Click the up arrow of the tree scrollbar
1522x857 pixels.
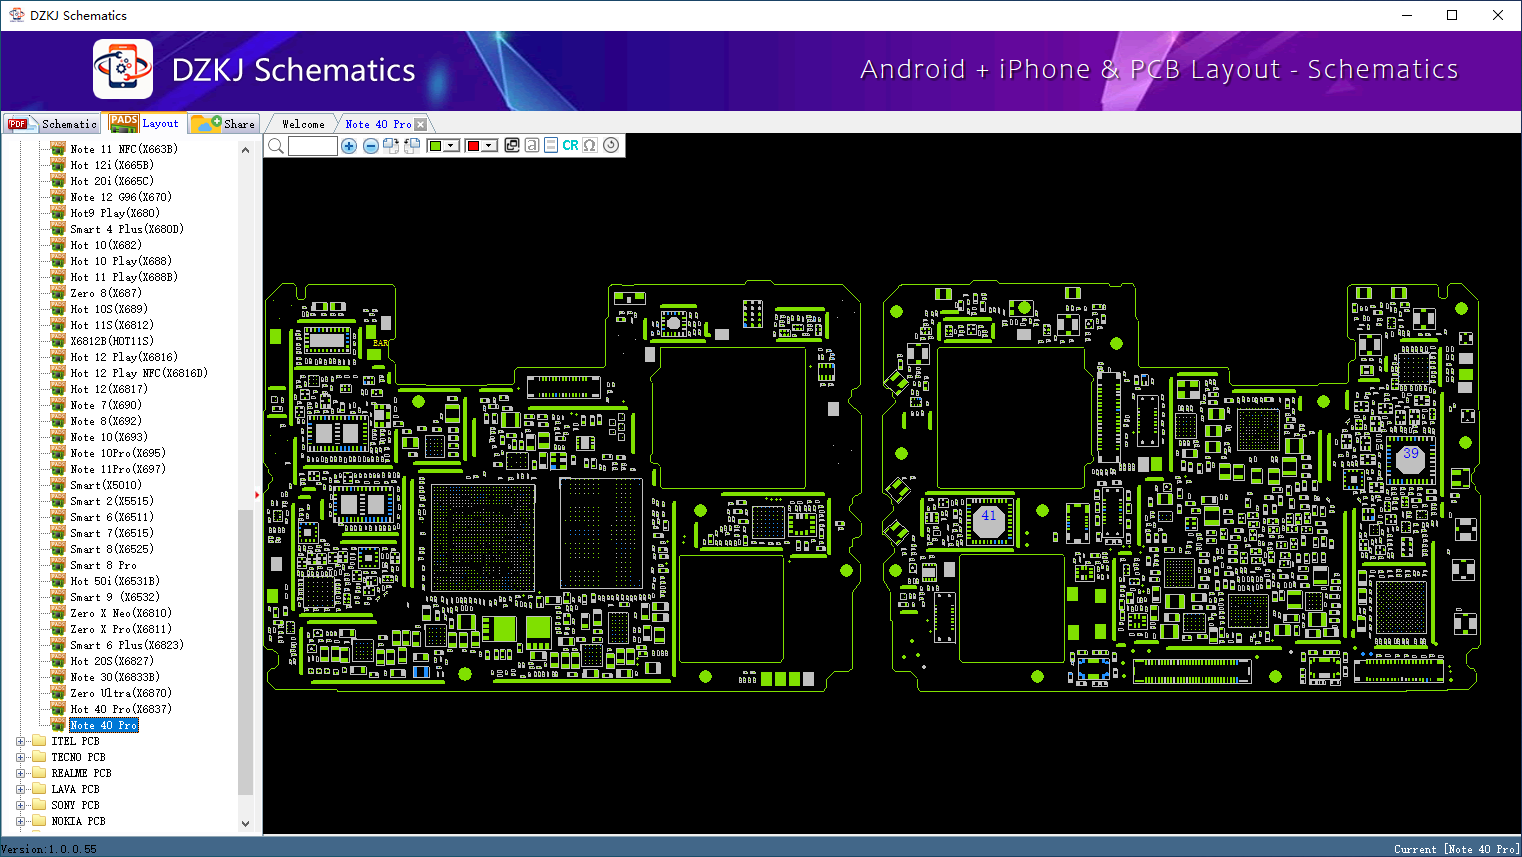[x=246, y=150]
